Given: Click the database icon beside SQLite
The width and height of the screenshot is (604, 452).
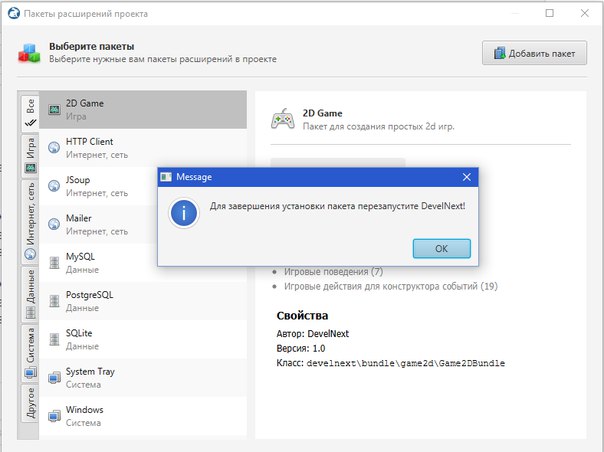Looking at the screenshot, I should click(x=54, y=339).
